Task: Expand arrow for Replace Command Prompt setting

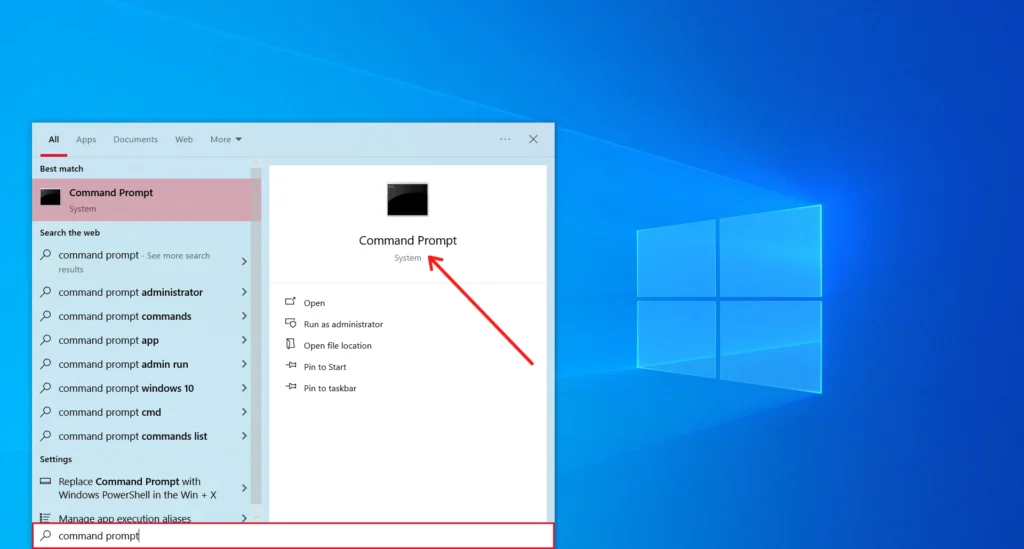Action: 244,488
